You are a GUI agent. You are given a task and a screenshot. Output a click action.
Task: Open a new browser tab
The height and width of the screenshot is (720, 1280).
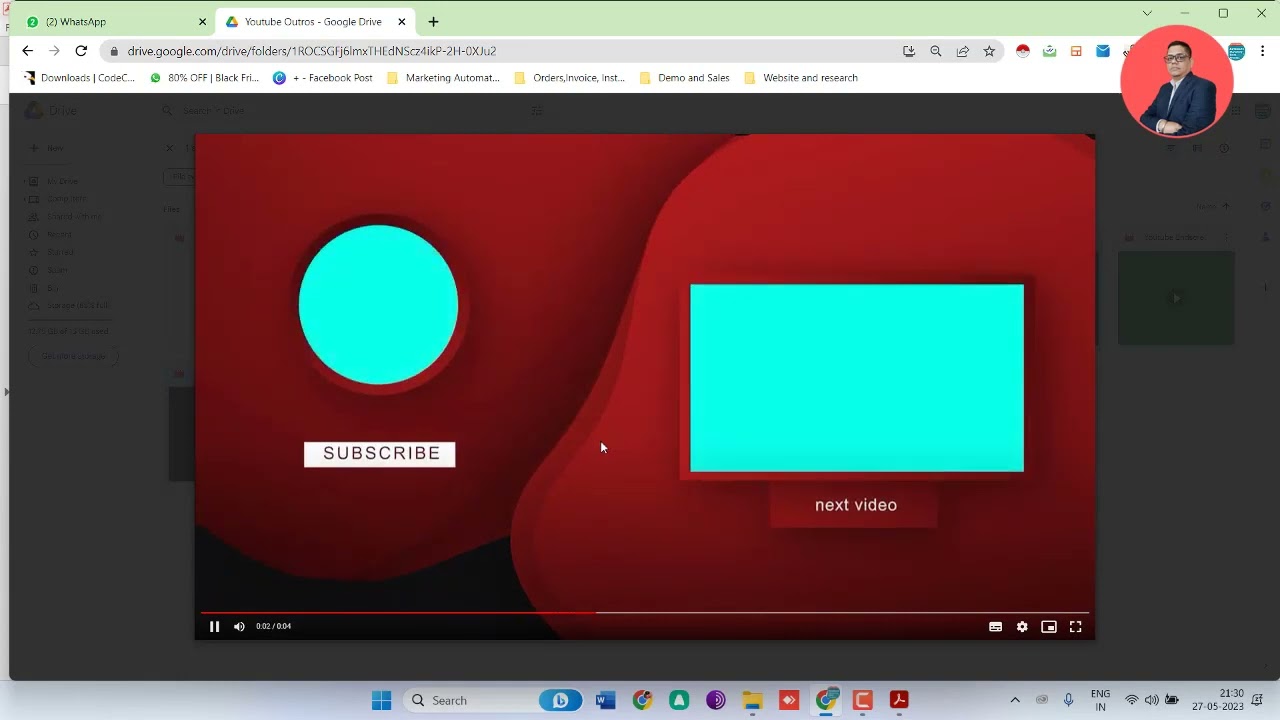click(433, 21)
